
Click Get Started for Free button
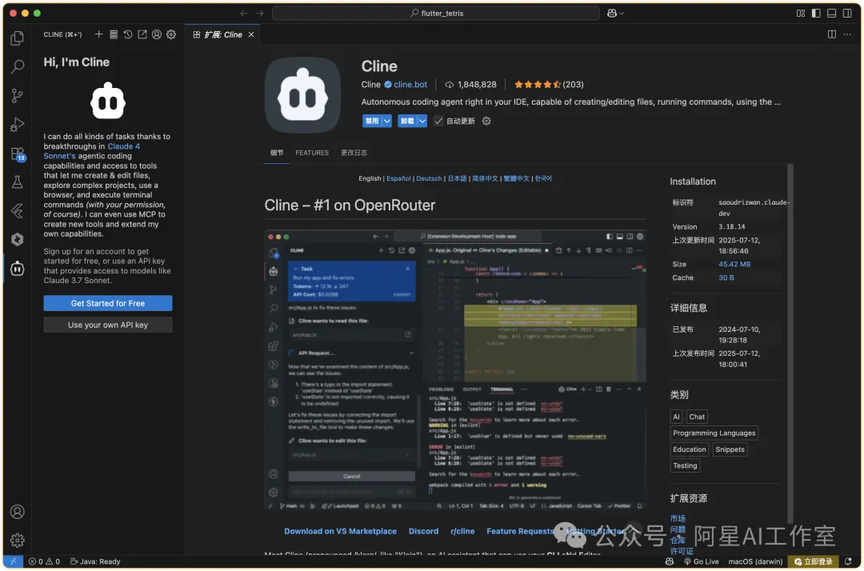(x=108, y=303)
